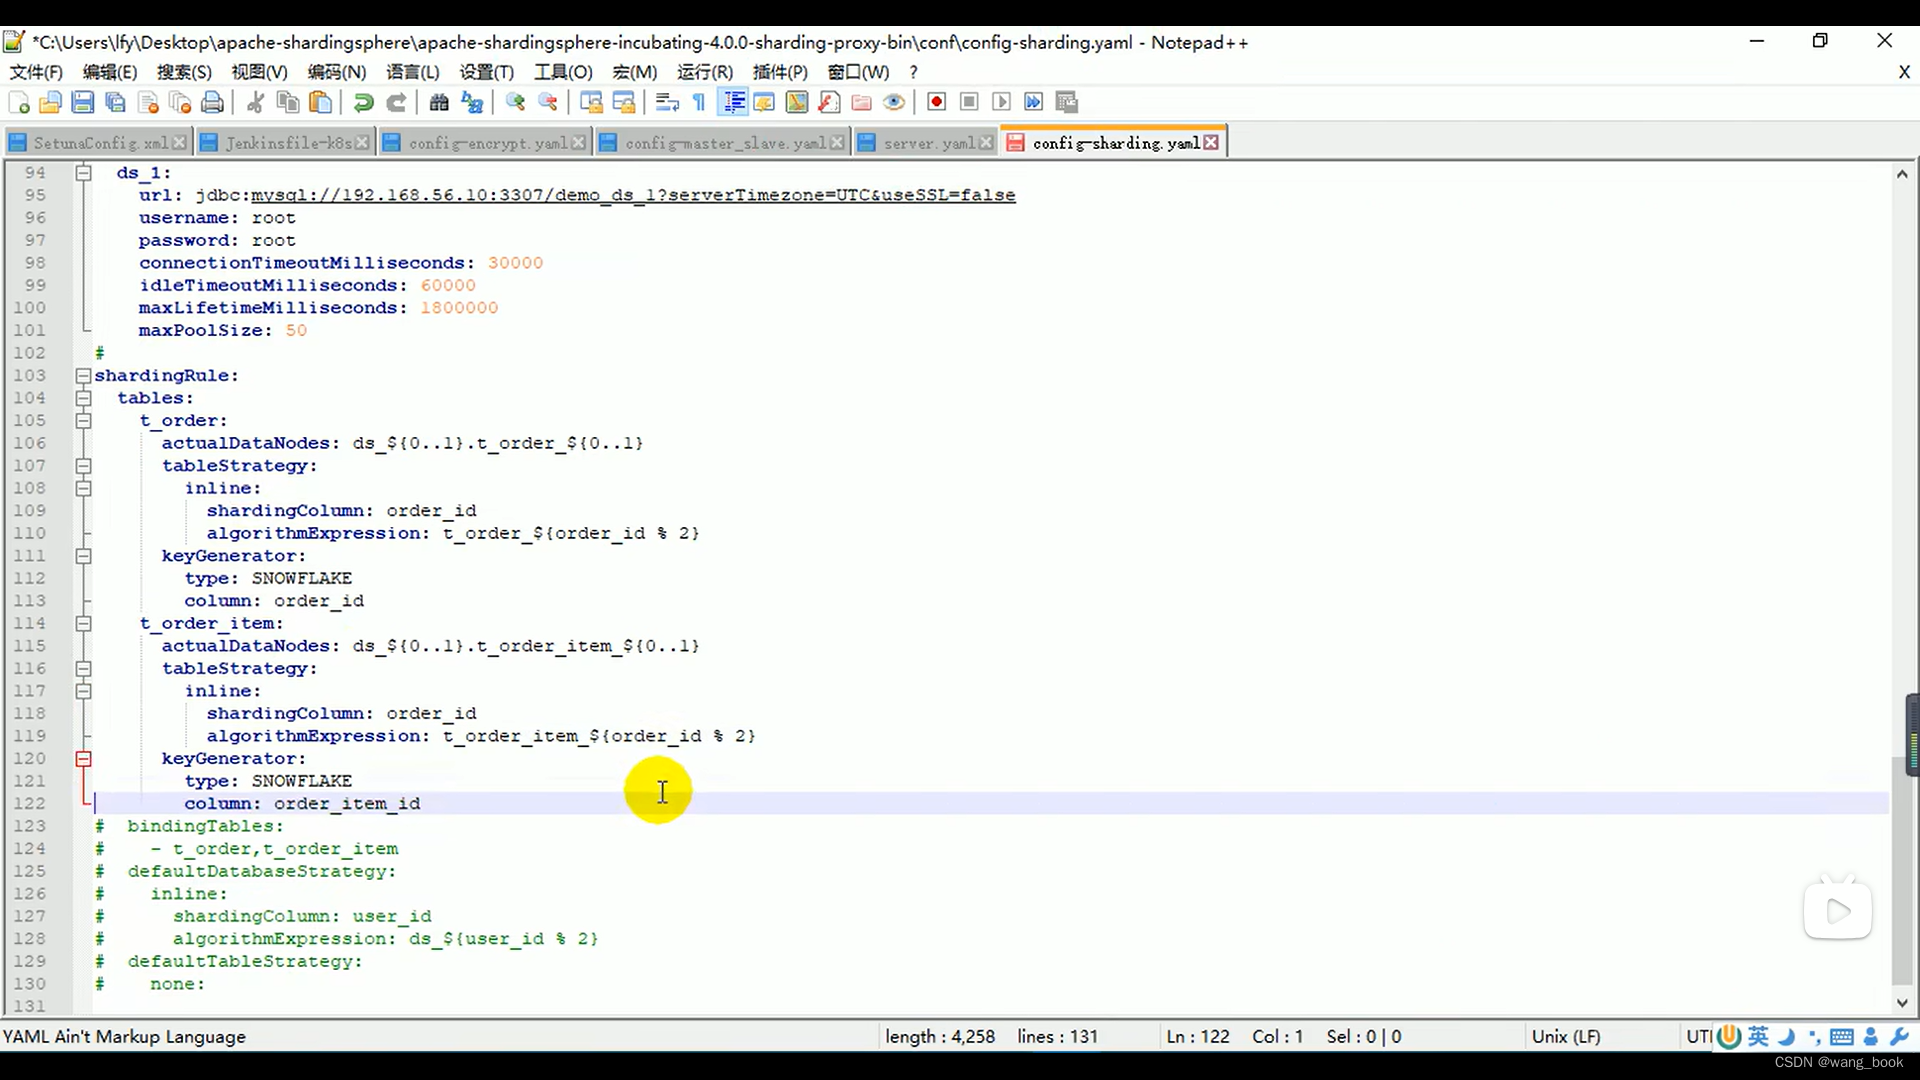Zoom in using the magnifier icon
This screenshot has width=1920, height=1080.
point(515,102)
